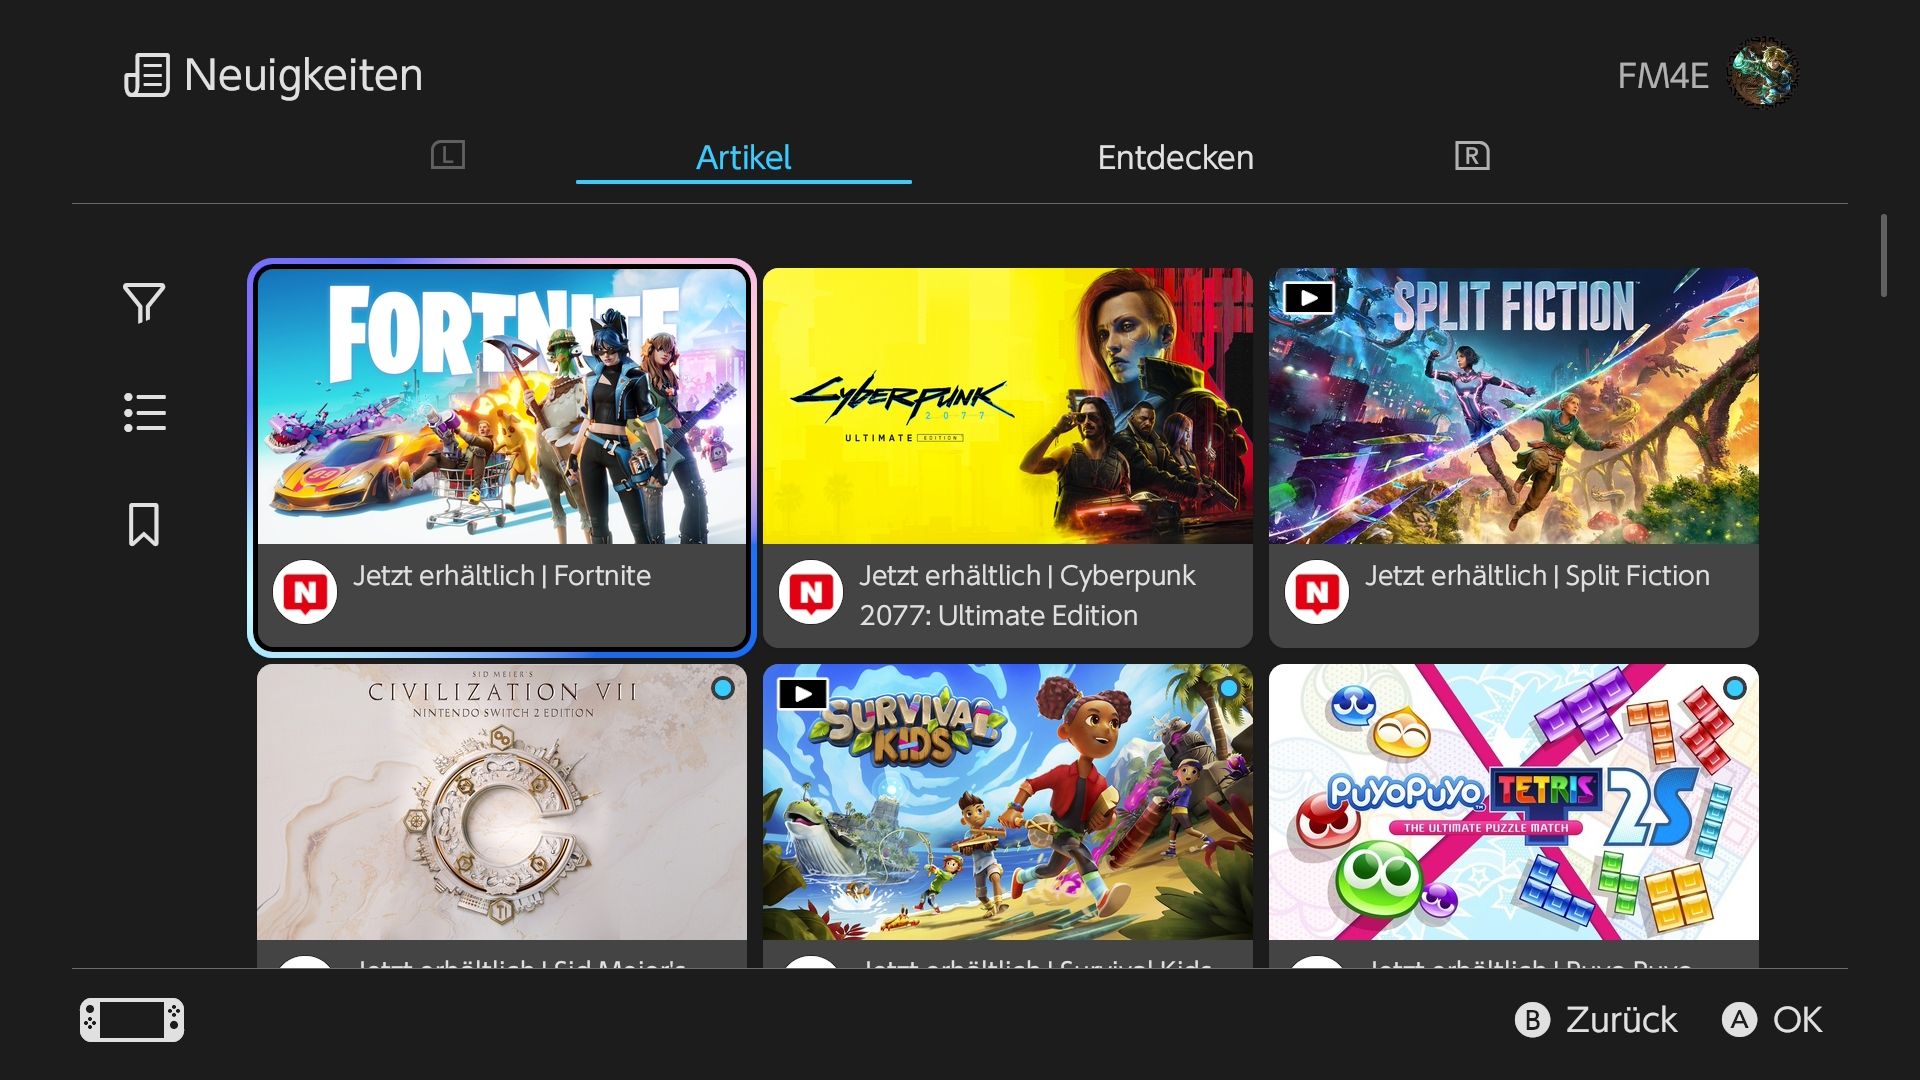
Task: Switch to the Artikel tab
Action: [743, 157]
